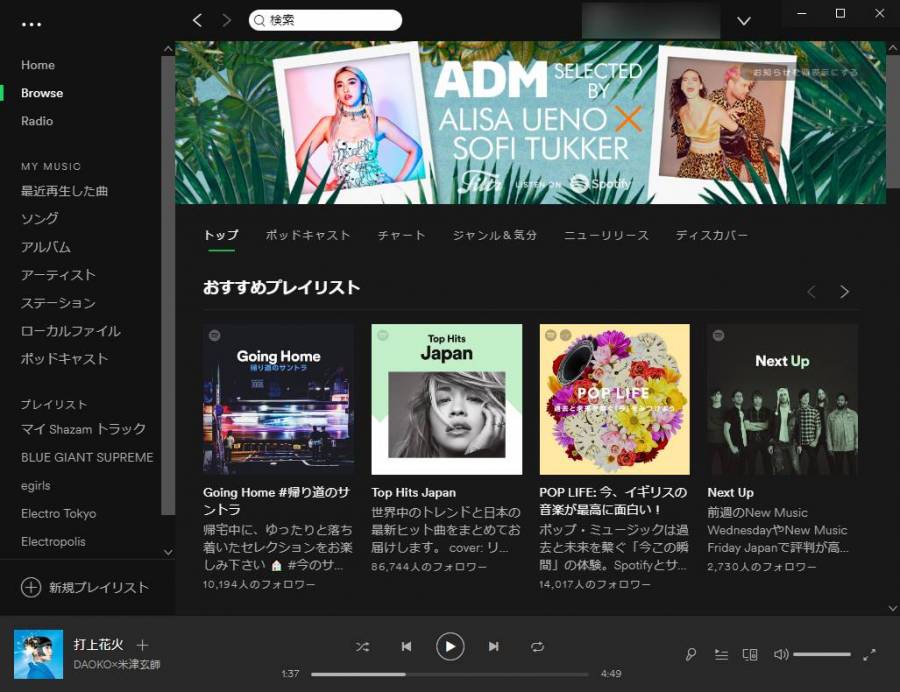This screenshot has width=900, height=692.
Task: Open the play queue
Action: pyautogui.click(x=721, y=654)
